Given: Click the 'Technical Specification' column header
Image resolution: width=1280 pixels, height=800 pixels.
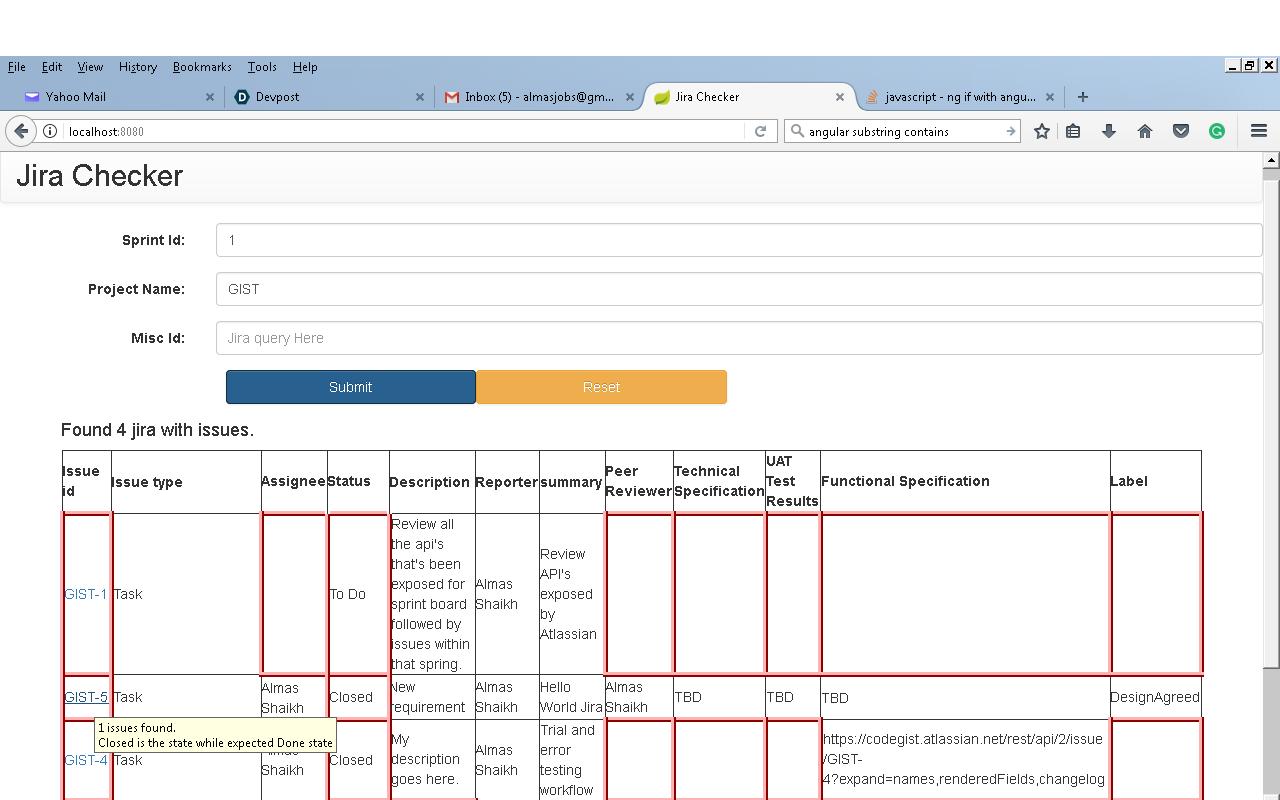Looking at the screenshot, I should coord(719,481).
